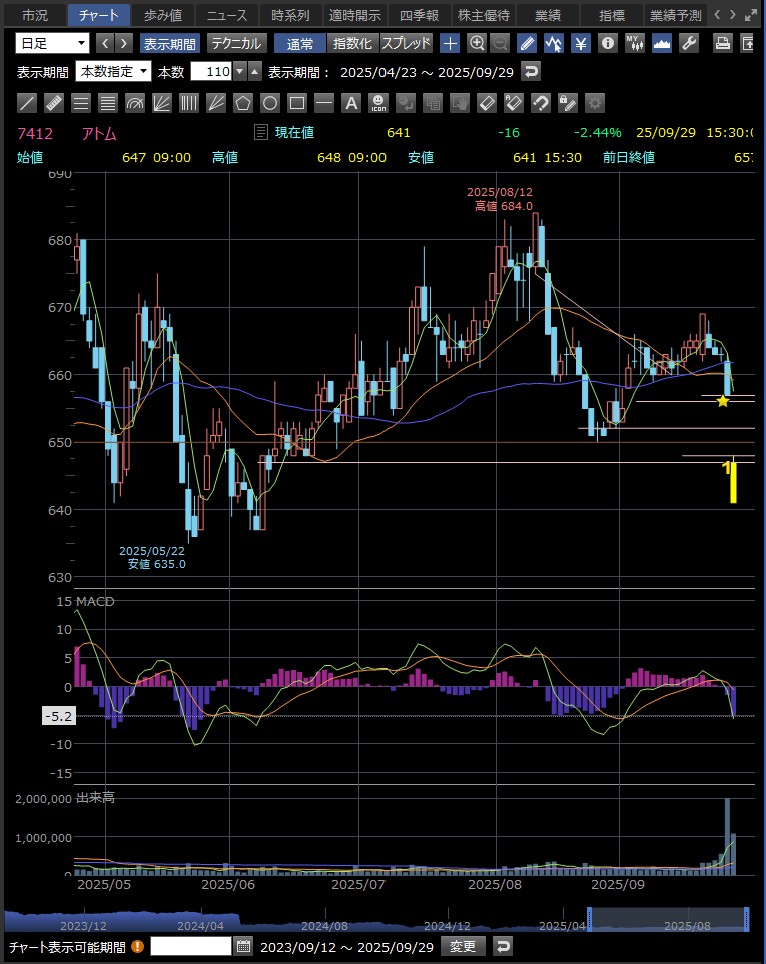Open the info circle icon
Screen dimensions: 766x964
tap(607, 43)
